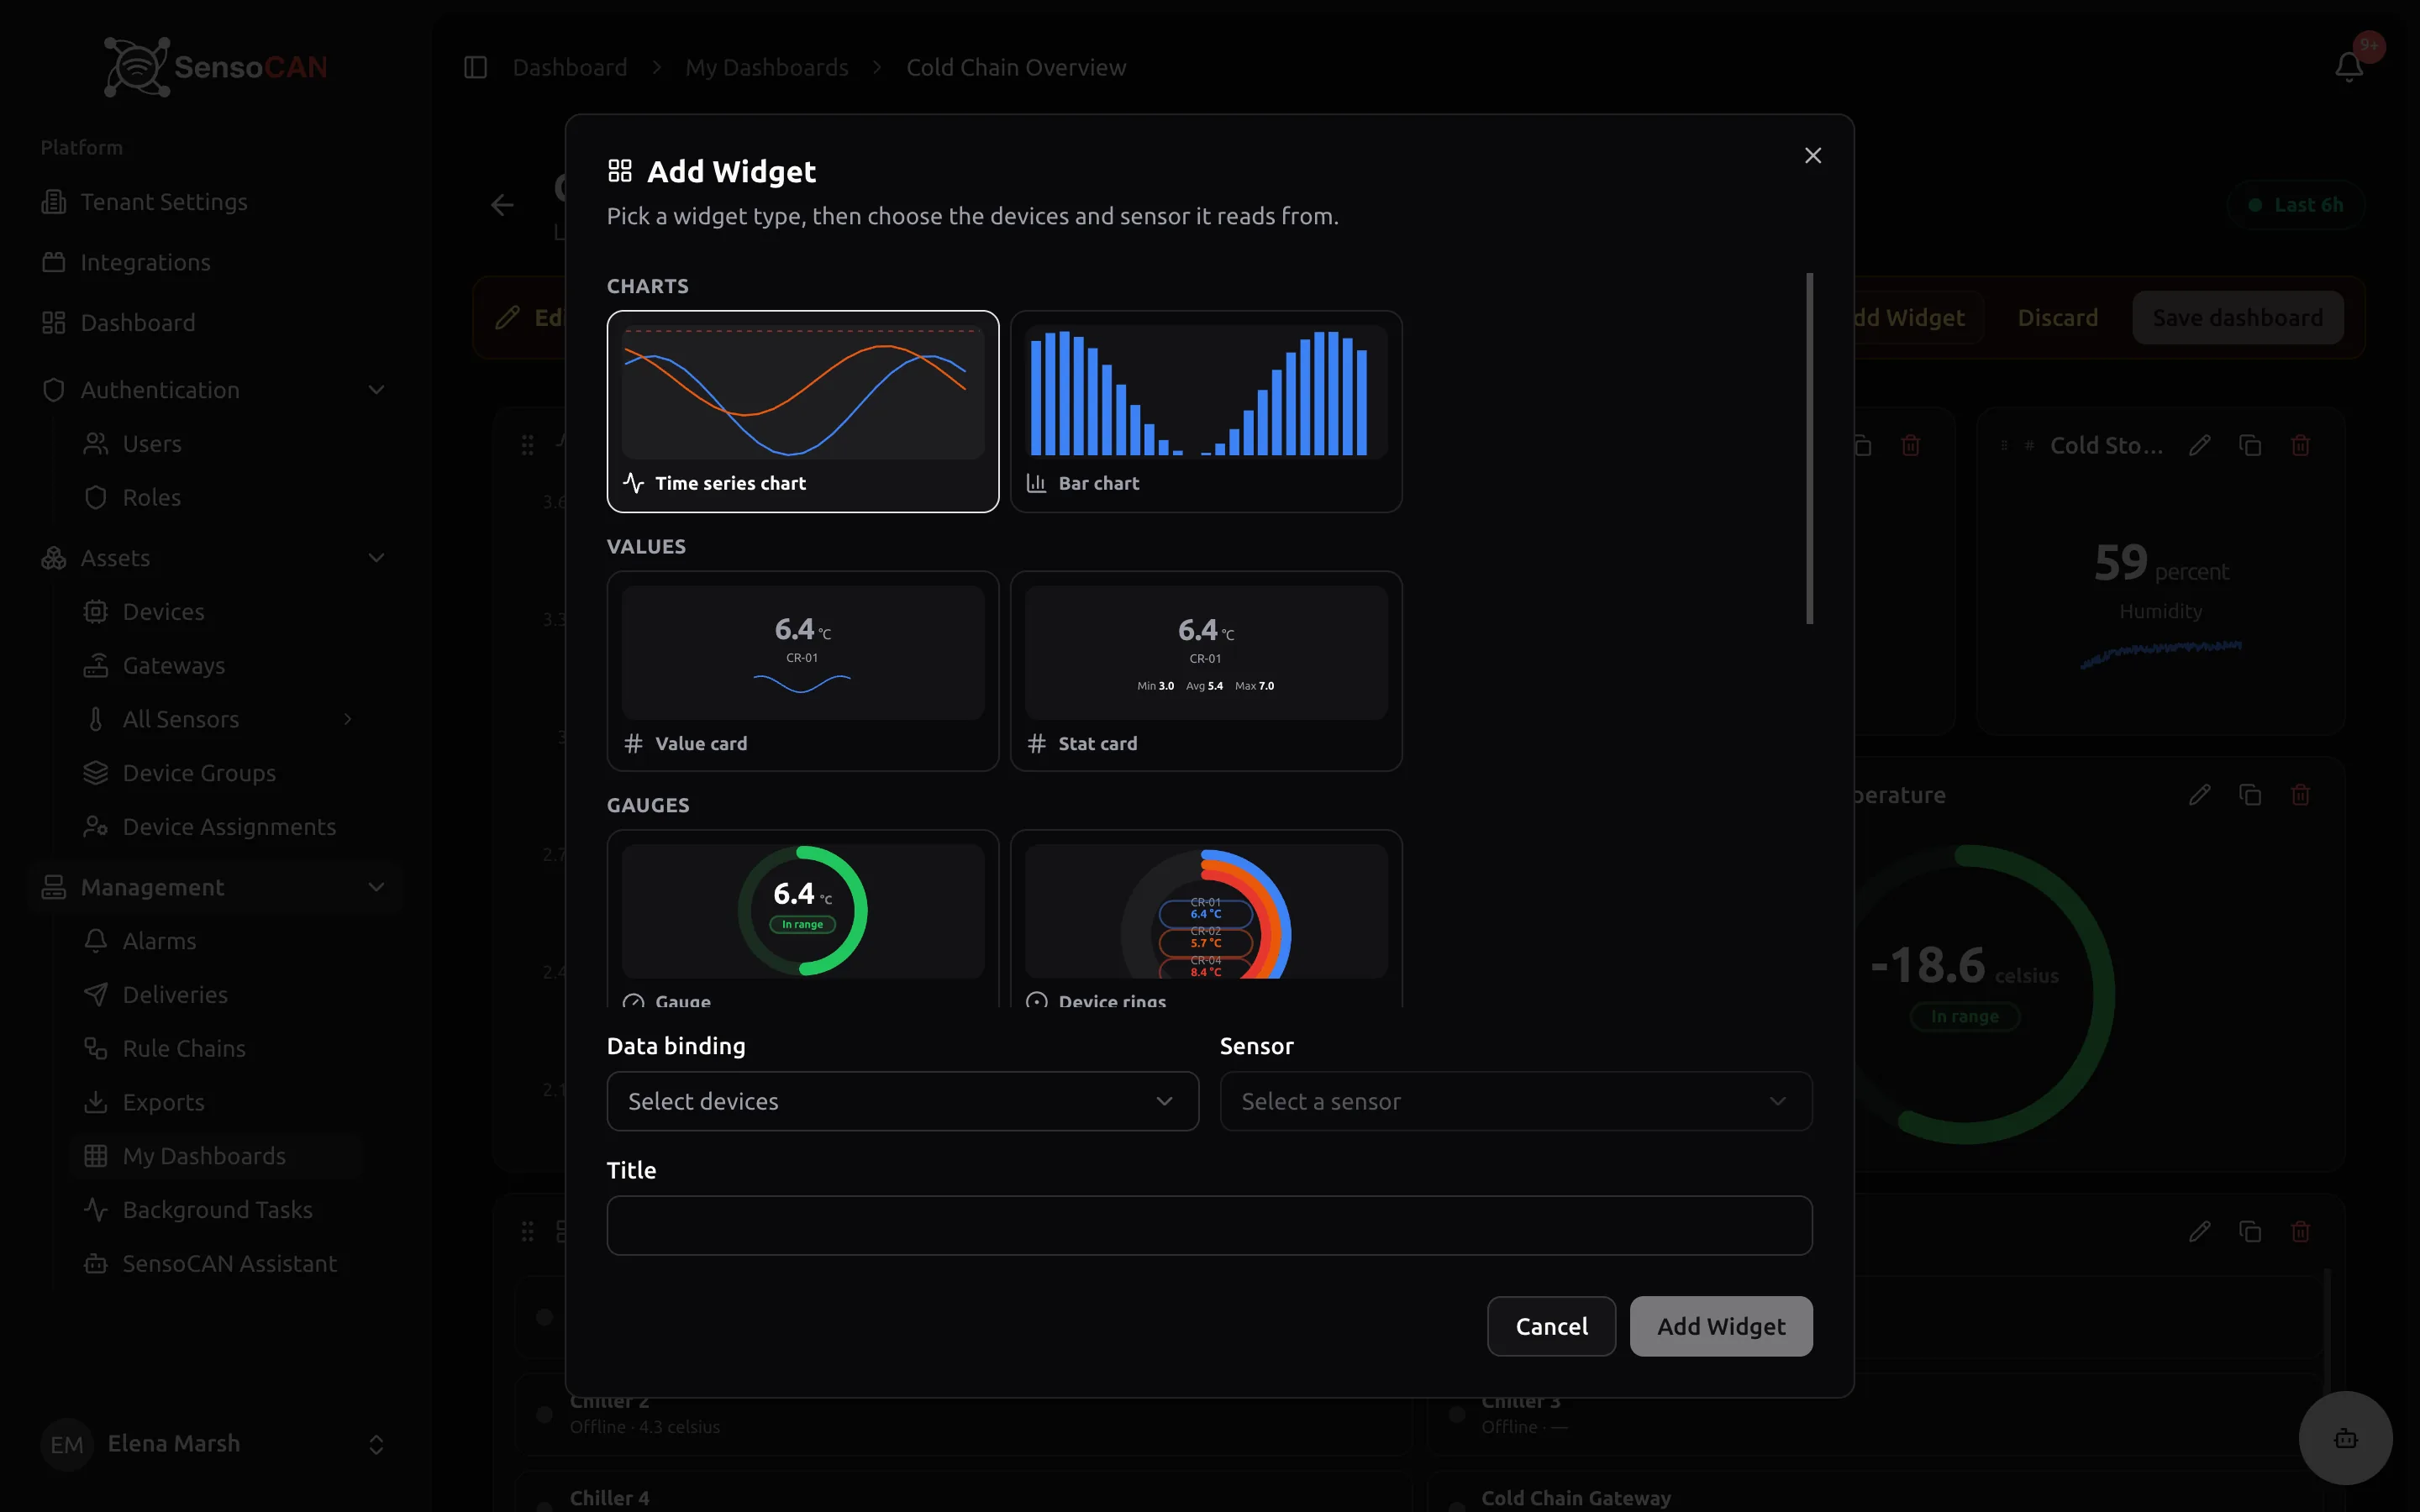Cancel the Add Widget dialog
This screenshot has width=2420, height=1512.
[1551, 1326]
